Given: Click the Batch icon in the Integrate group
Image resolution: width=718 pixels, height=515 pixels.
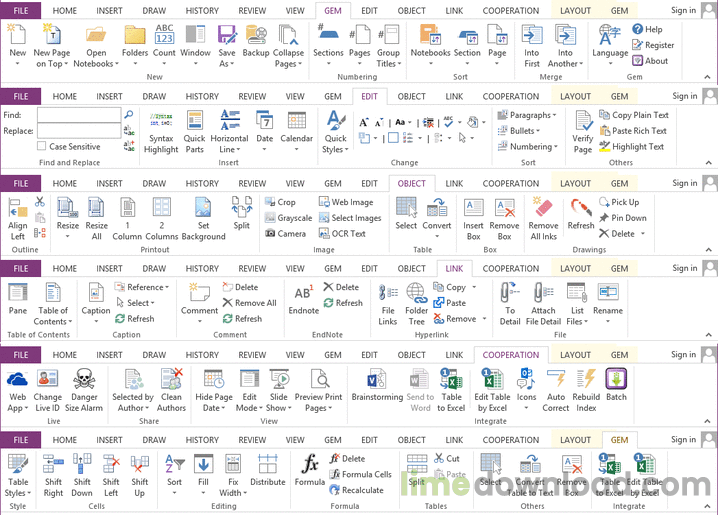Looking at the screenshot, I should 616,379.
